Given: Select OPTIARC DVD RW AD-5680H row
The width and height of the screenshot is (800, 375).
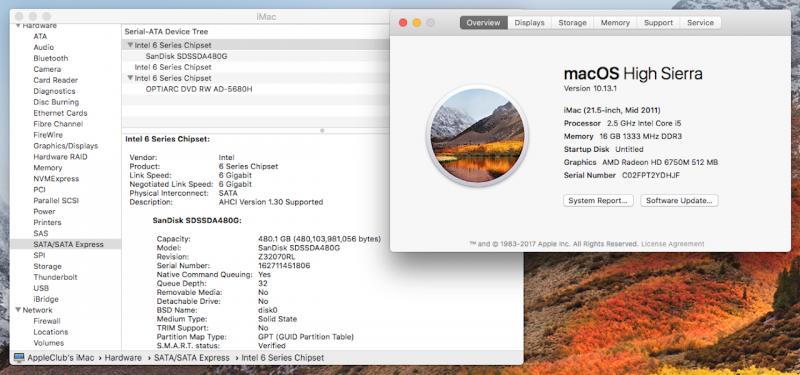Looking at the screenshot, I should [x=199, y=89].
